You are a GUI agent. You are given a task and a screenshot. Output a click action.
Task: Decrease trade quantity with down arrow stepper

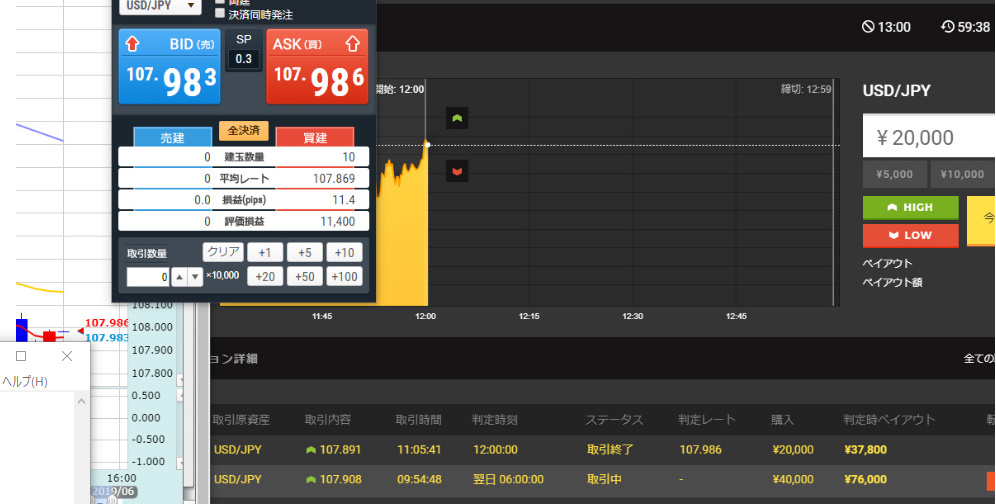[195, 277]
